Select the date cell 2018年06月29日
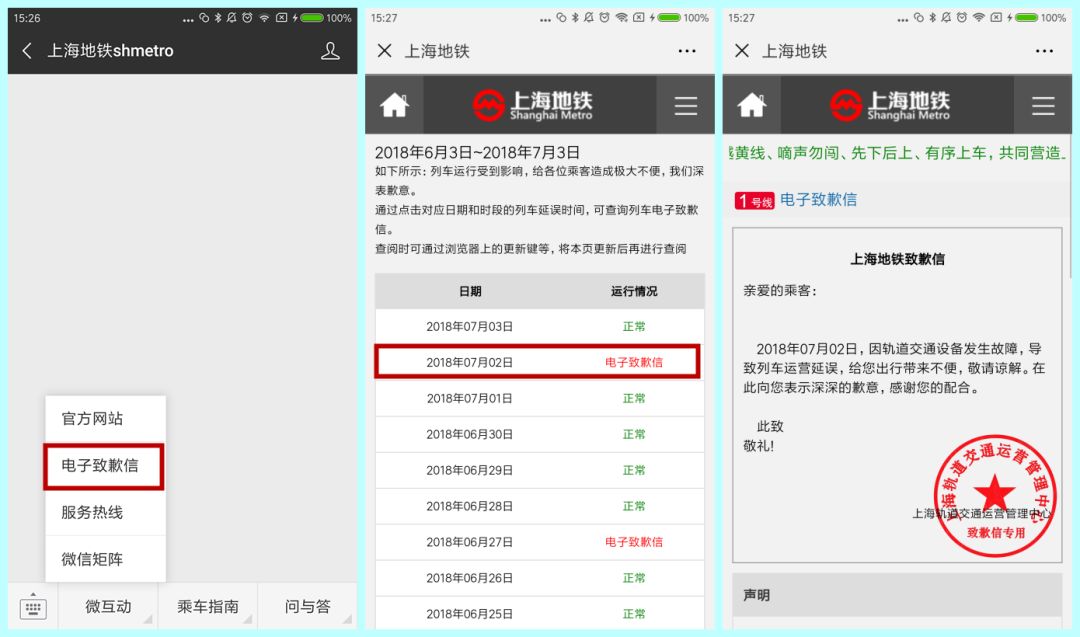Viewport: 1080px width, 637px height. coord(470,470)
